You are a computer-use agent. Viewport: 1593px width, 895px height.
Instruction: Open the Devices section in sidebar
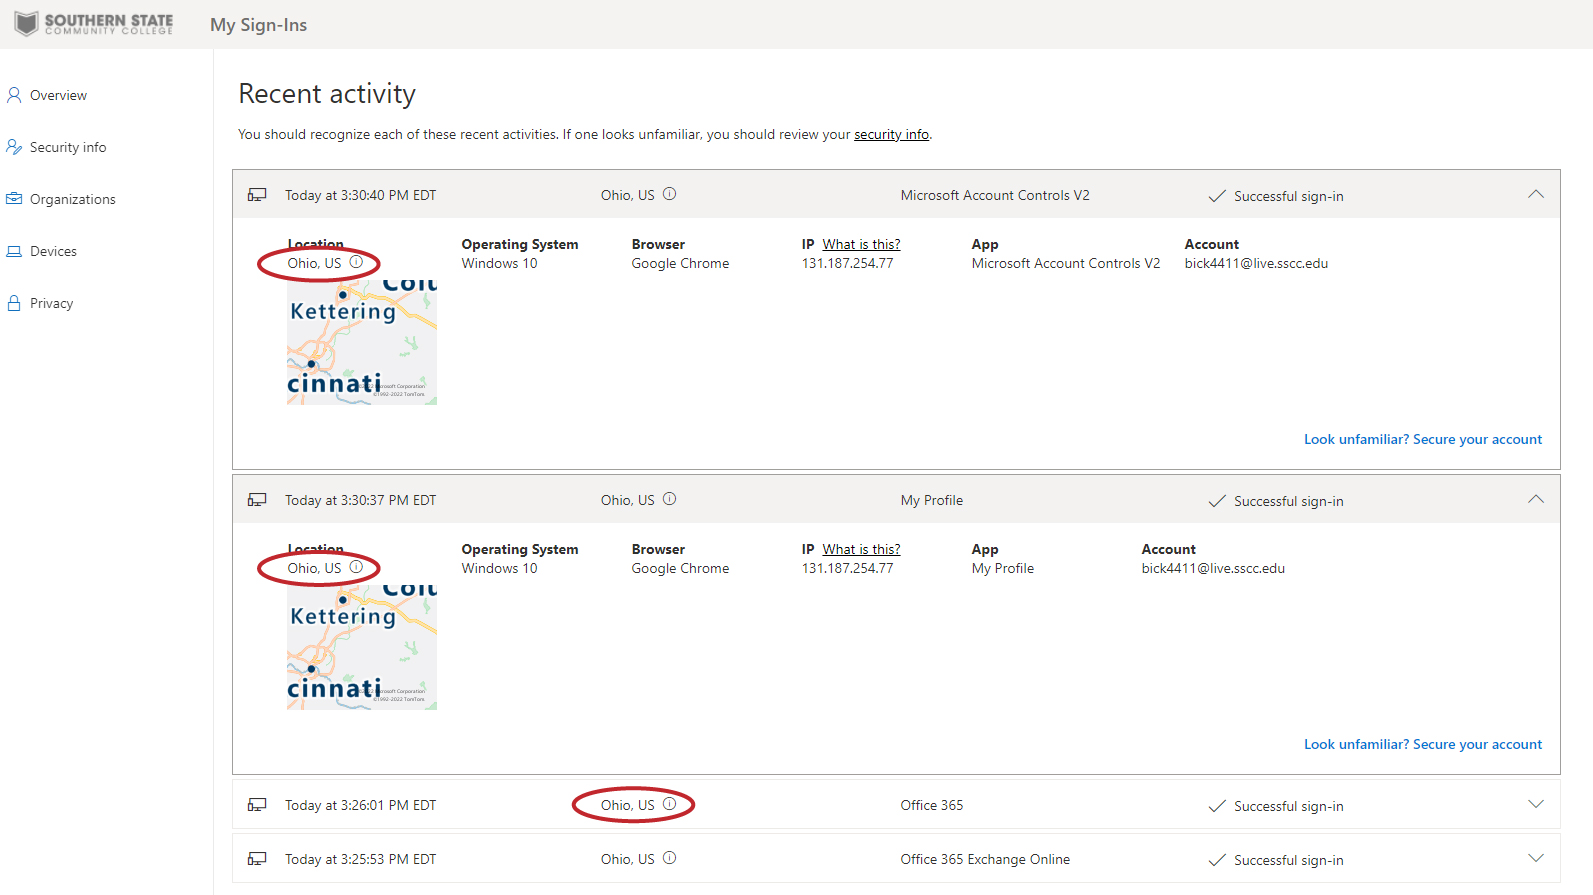pos(53,251)
